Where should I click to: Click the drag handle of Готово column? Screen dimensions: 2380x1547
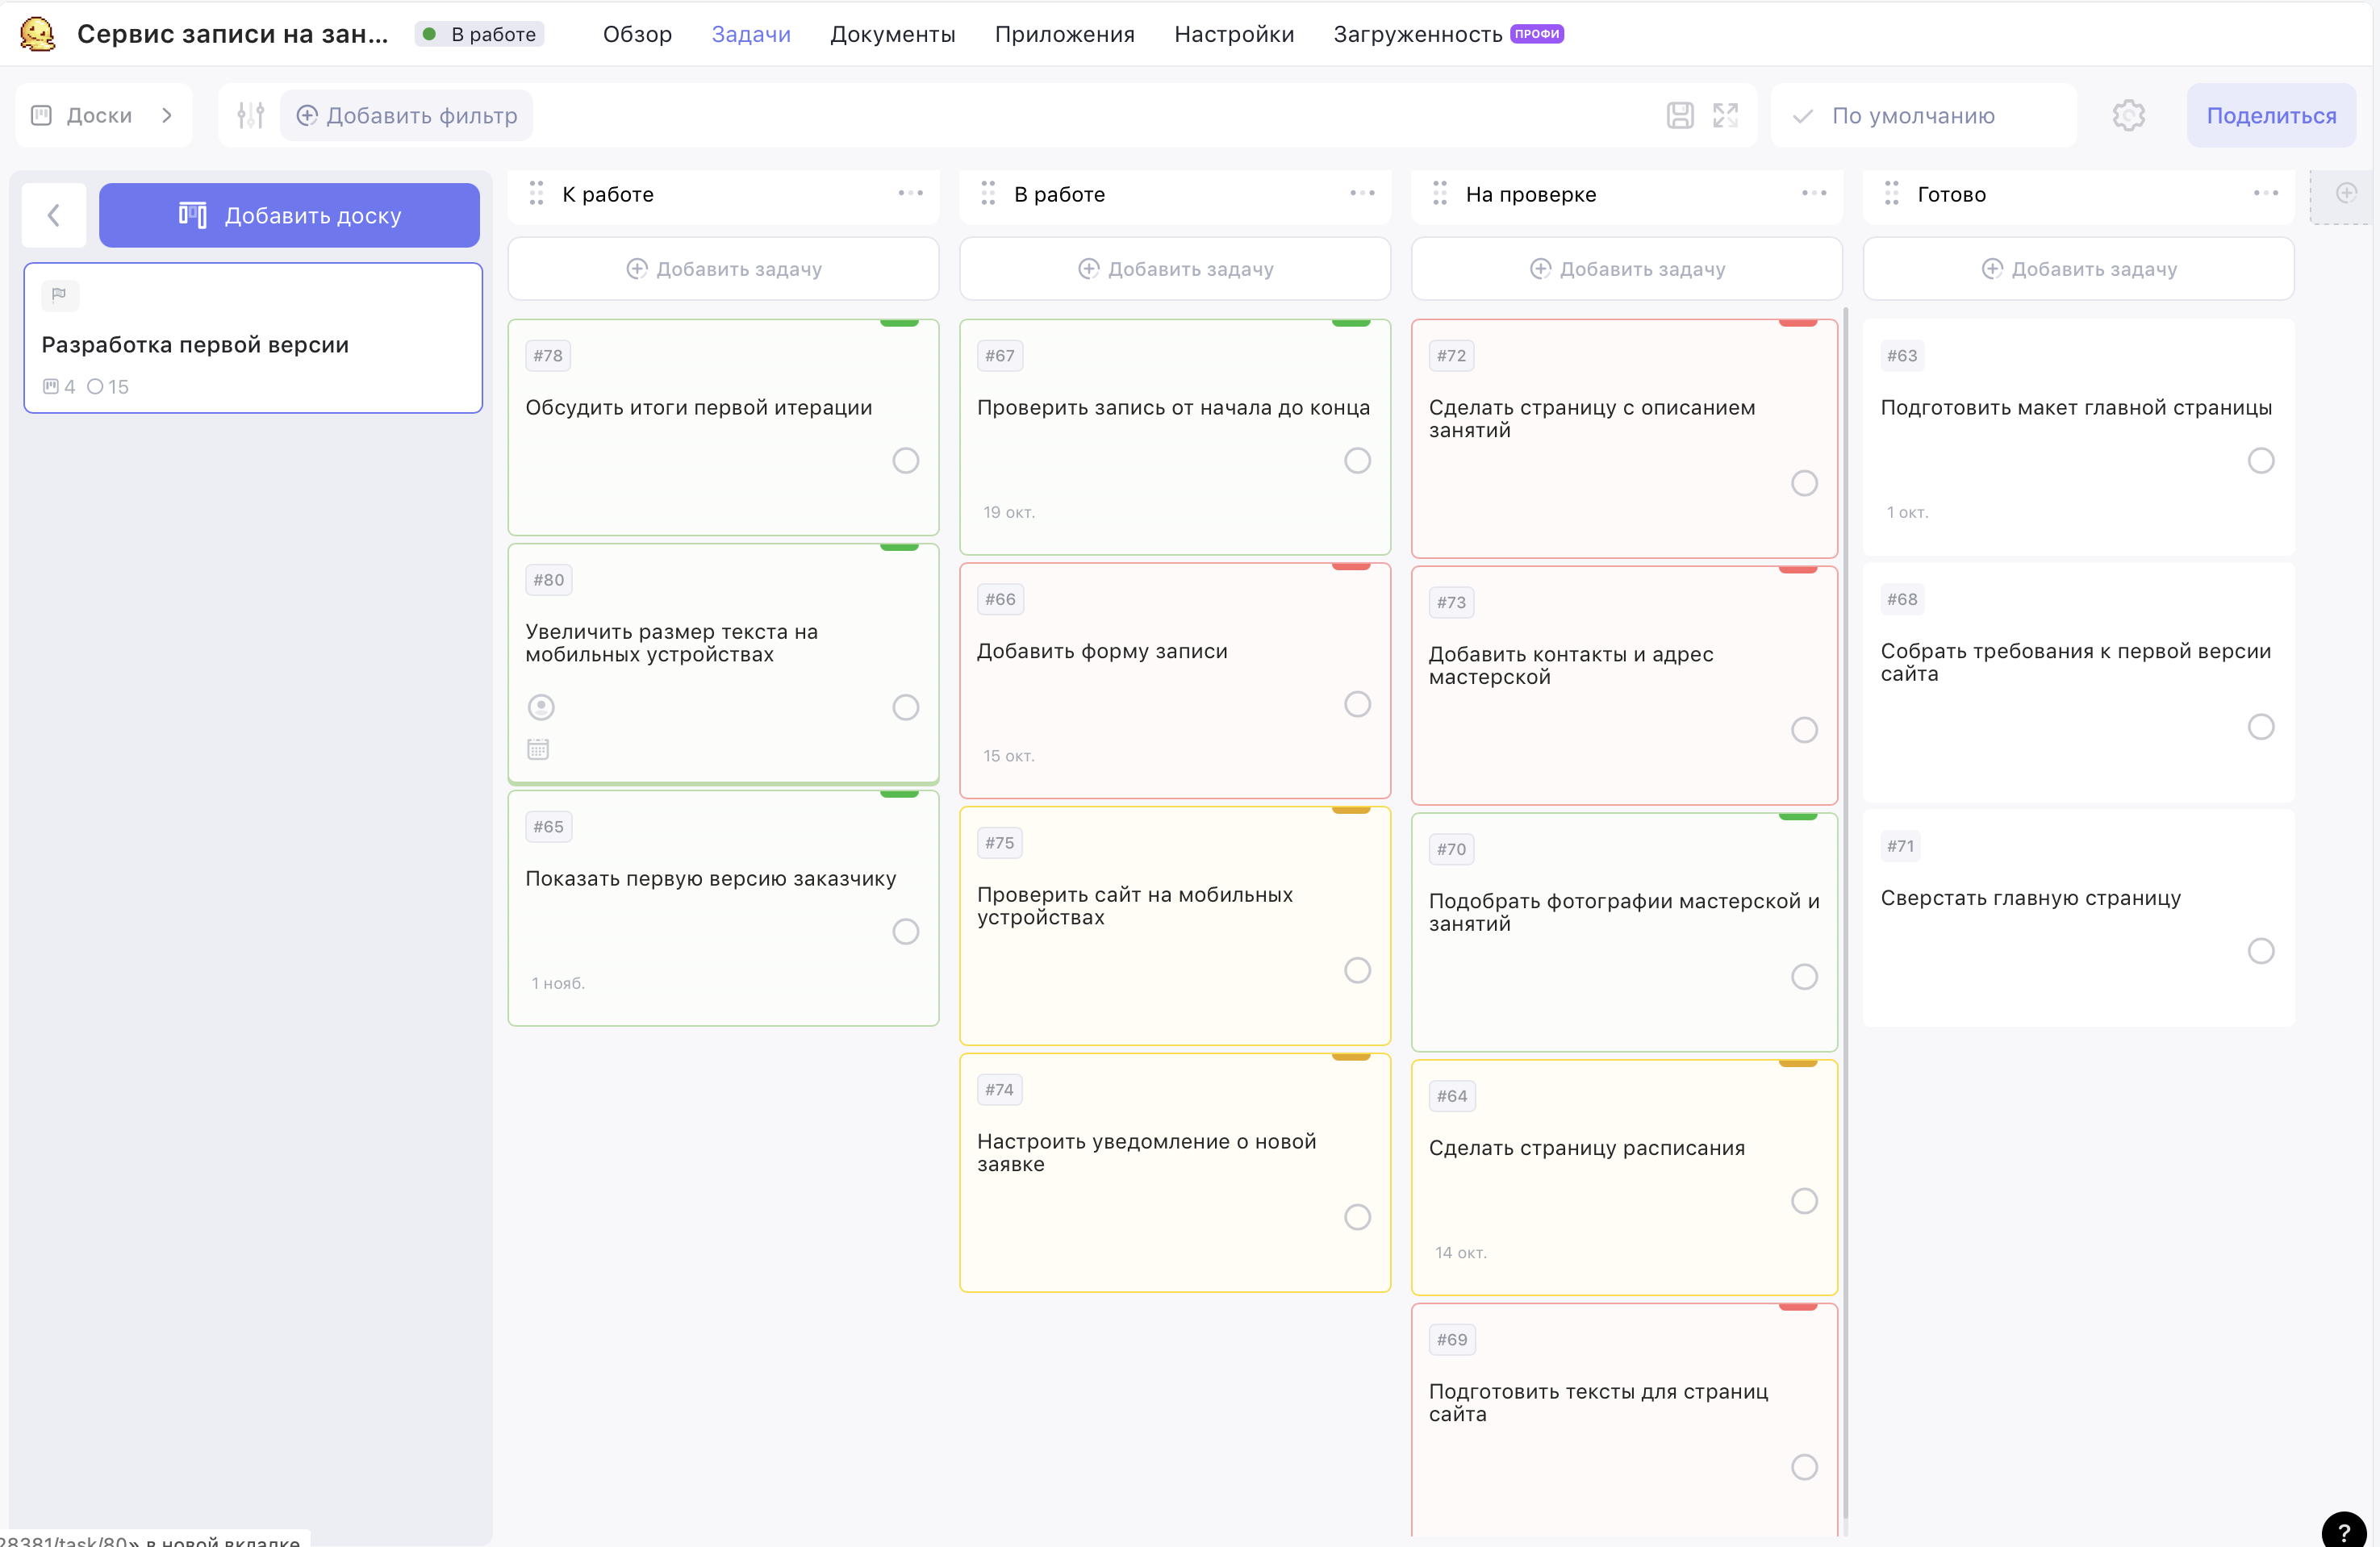tap(1891, 194)
